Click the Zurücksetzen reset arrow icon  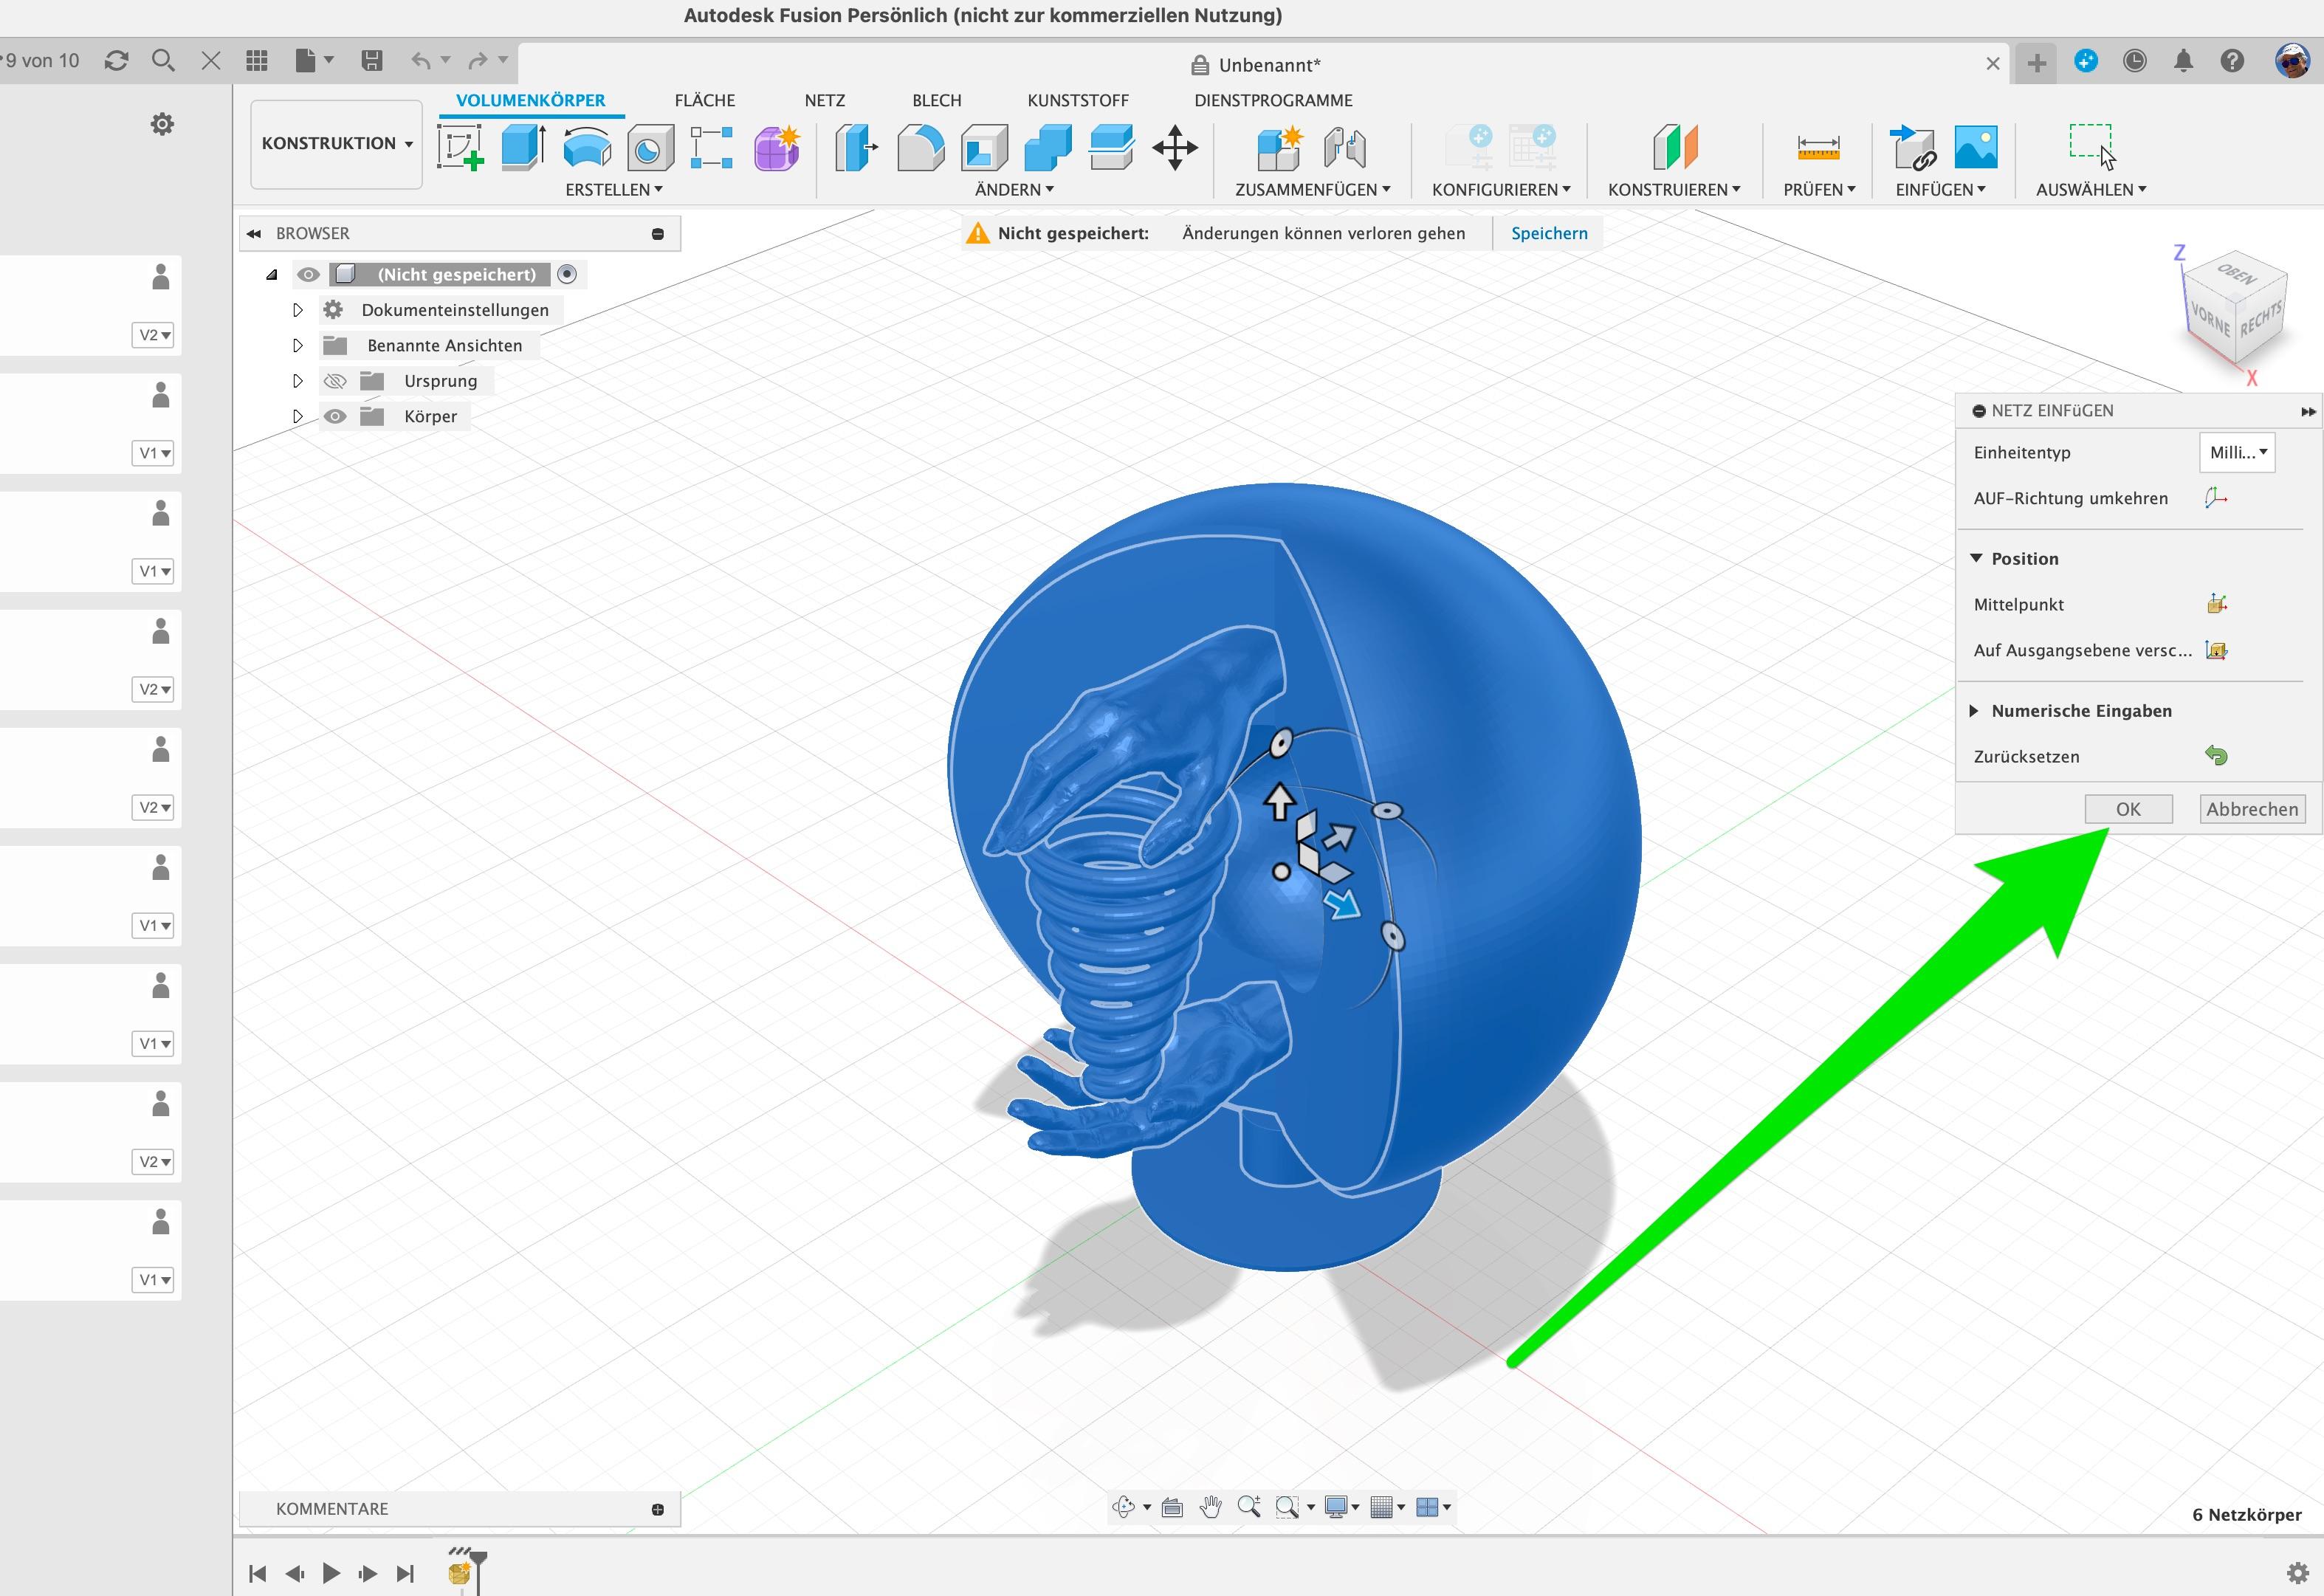pos(2216,756)
